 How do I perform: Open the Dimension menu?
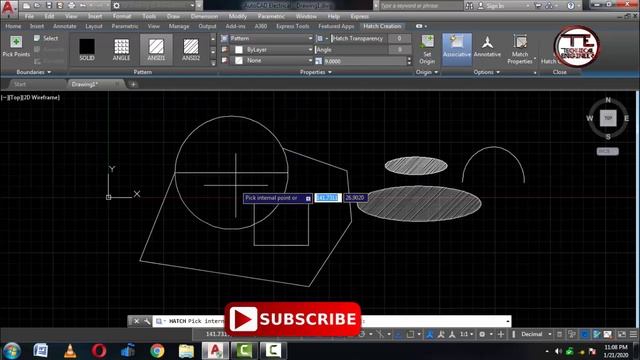click(204, 17)
